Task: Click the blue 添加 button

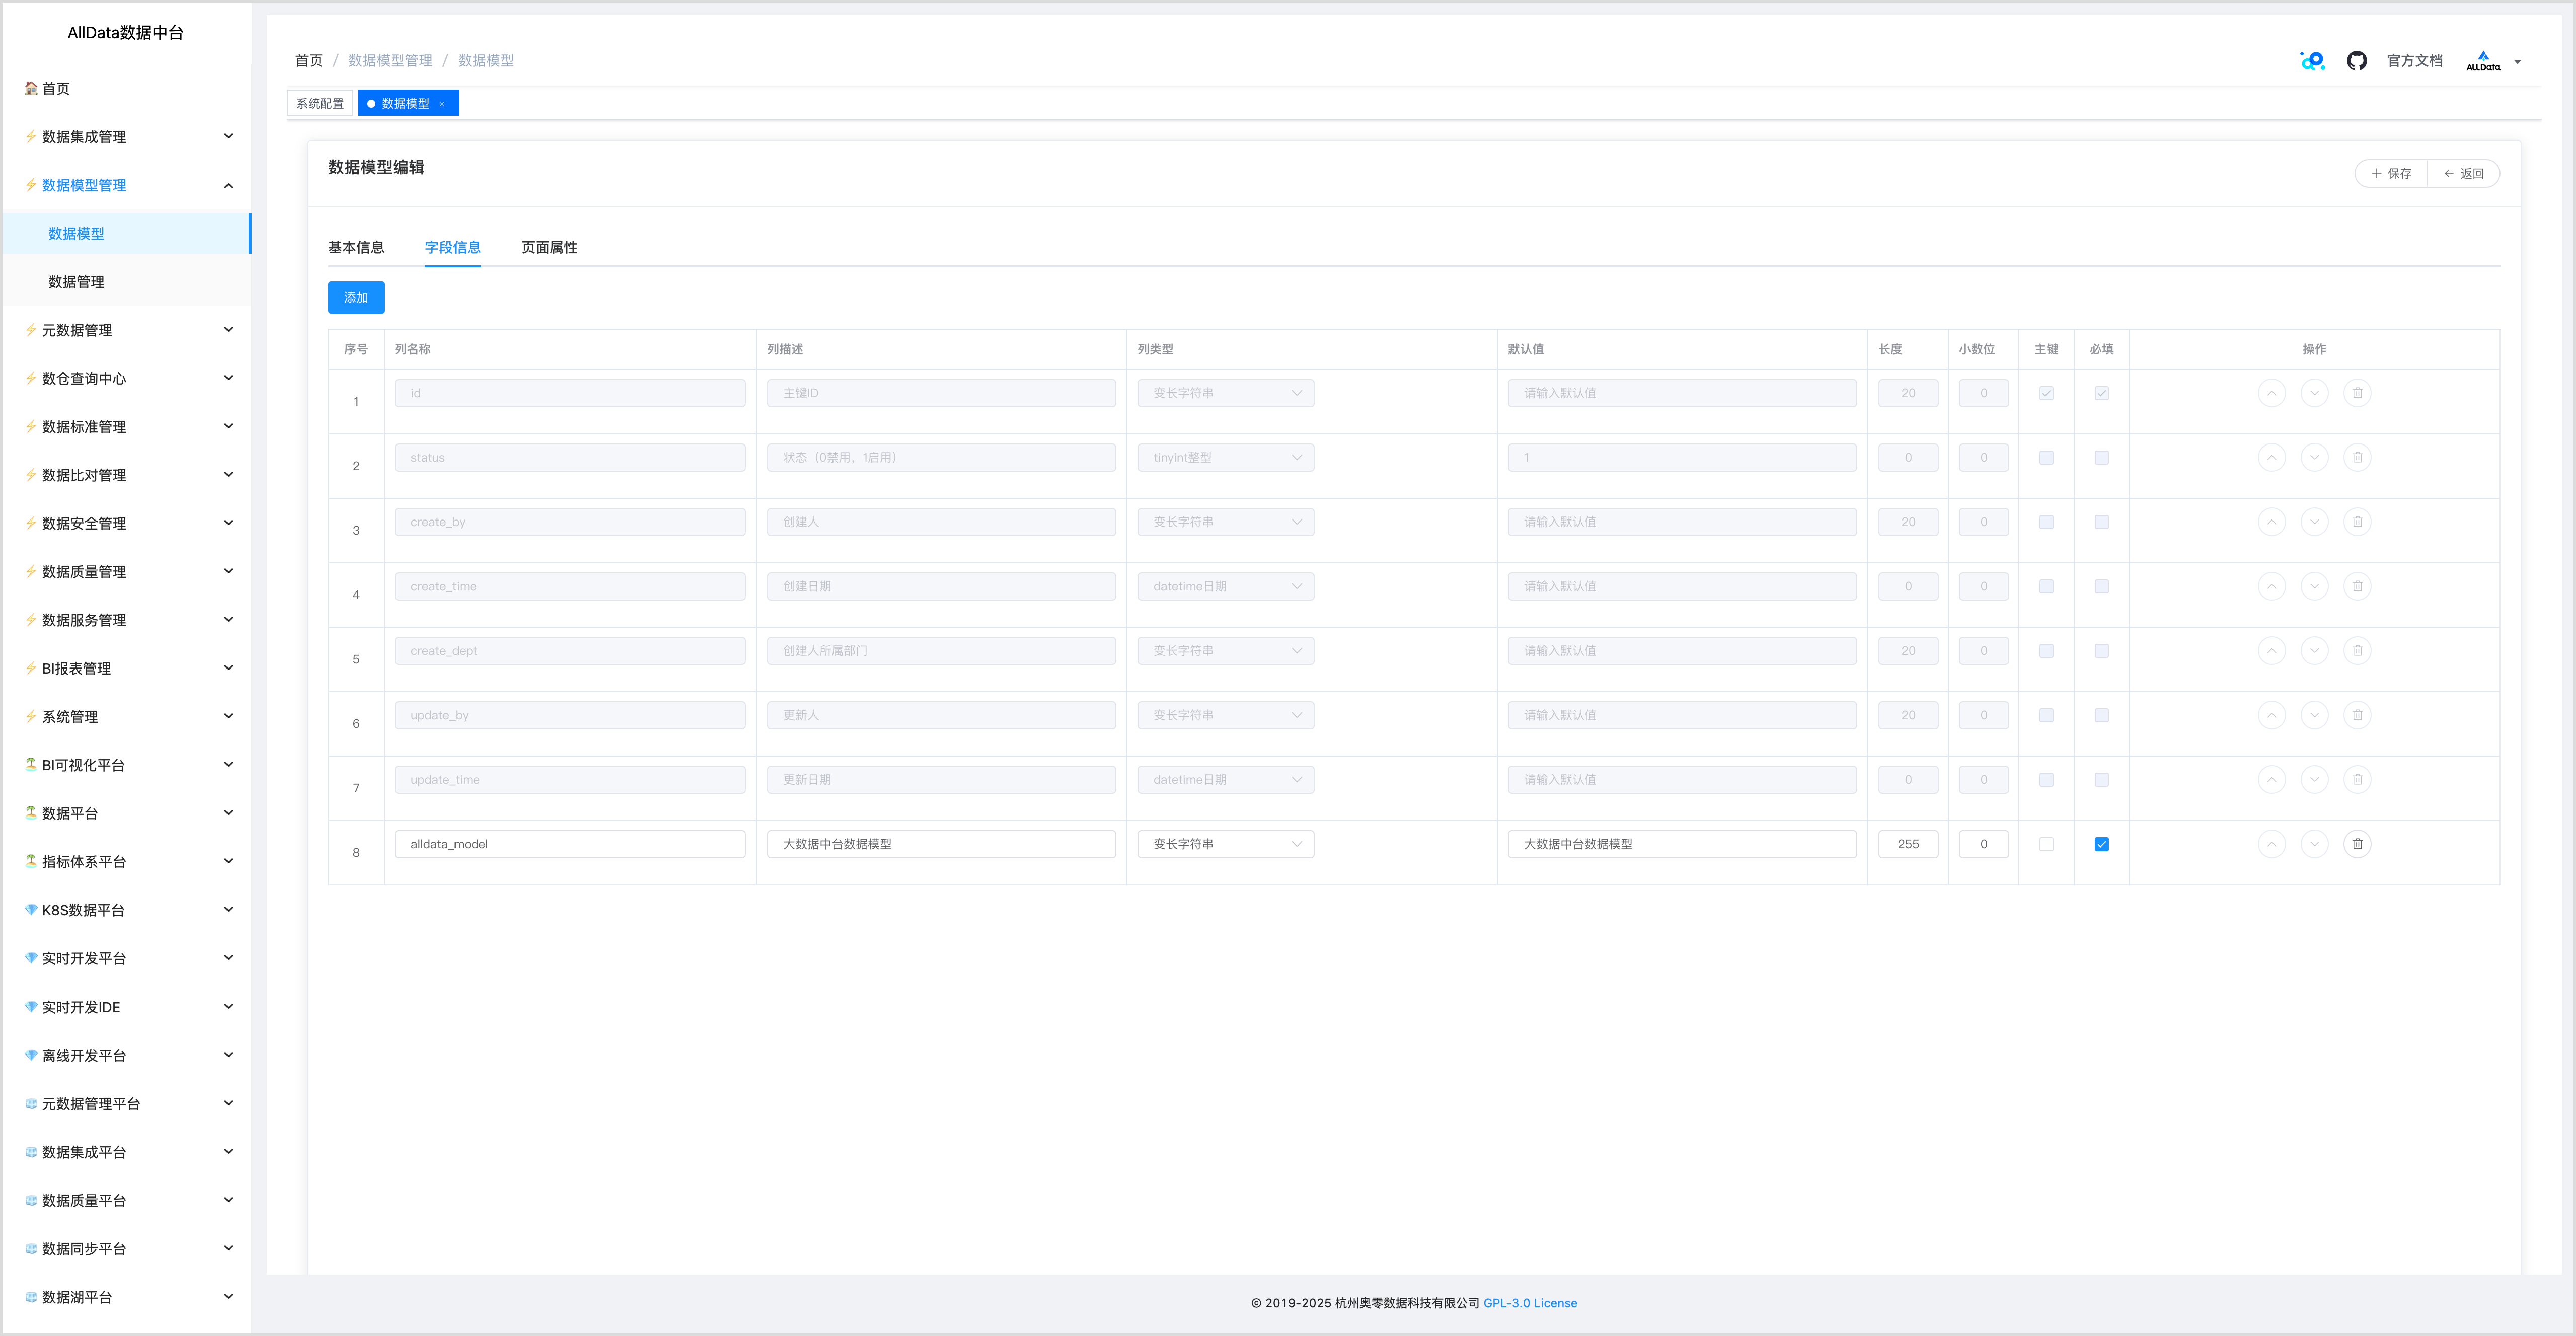Action: point(356,297)
